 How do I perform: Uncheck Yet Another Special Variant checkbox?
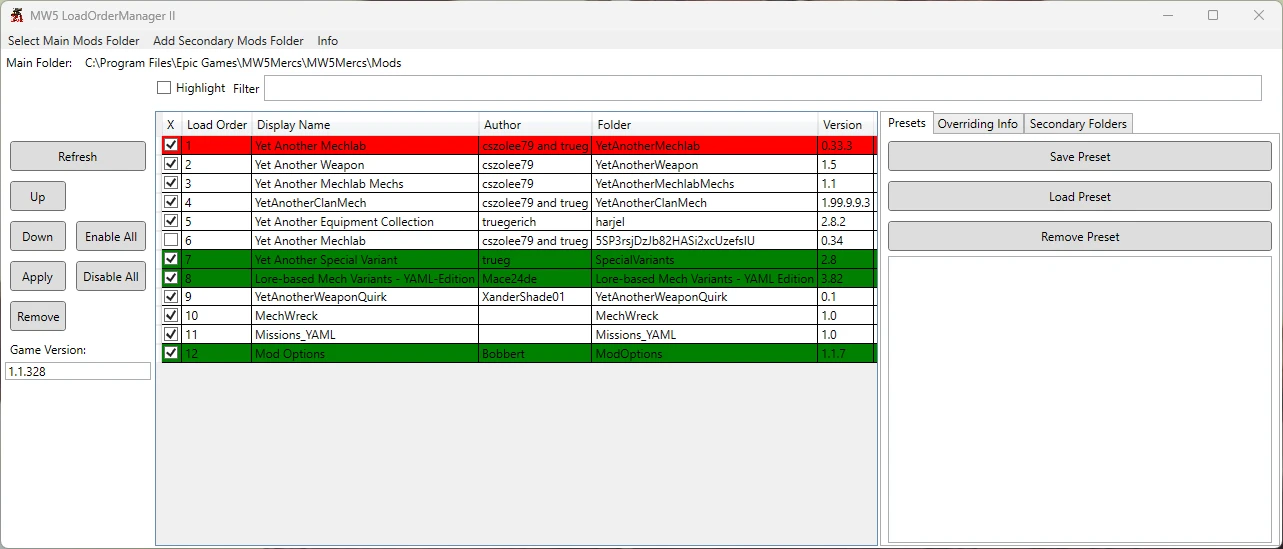[x=171, y=259]
